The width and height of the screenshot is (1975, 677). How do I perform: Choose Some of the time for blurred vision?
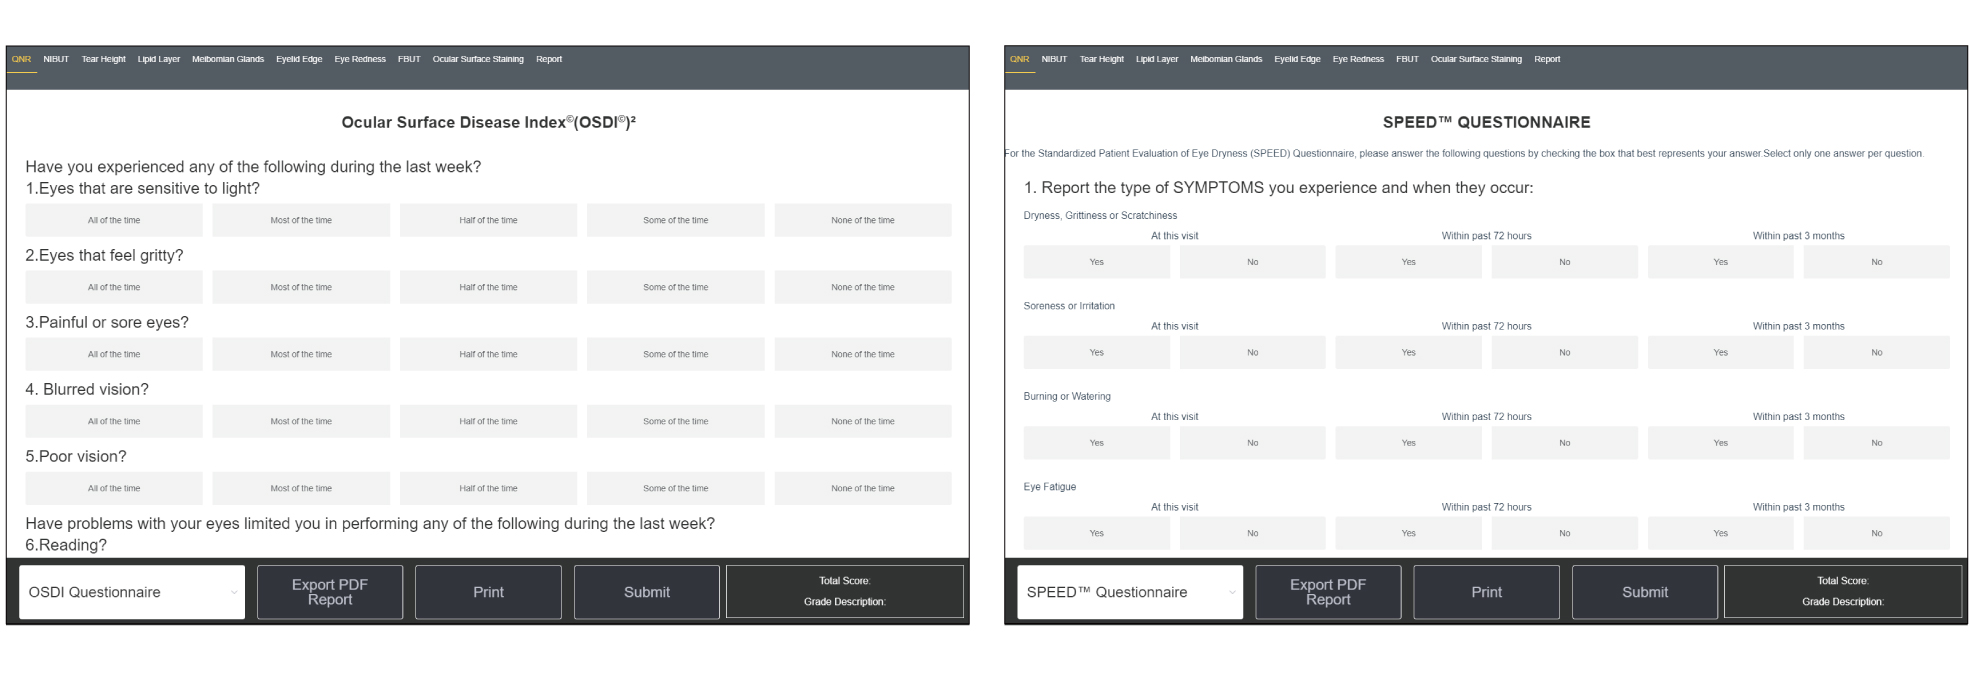point(676,421)
